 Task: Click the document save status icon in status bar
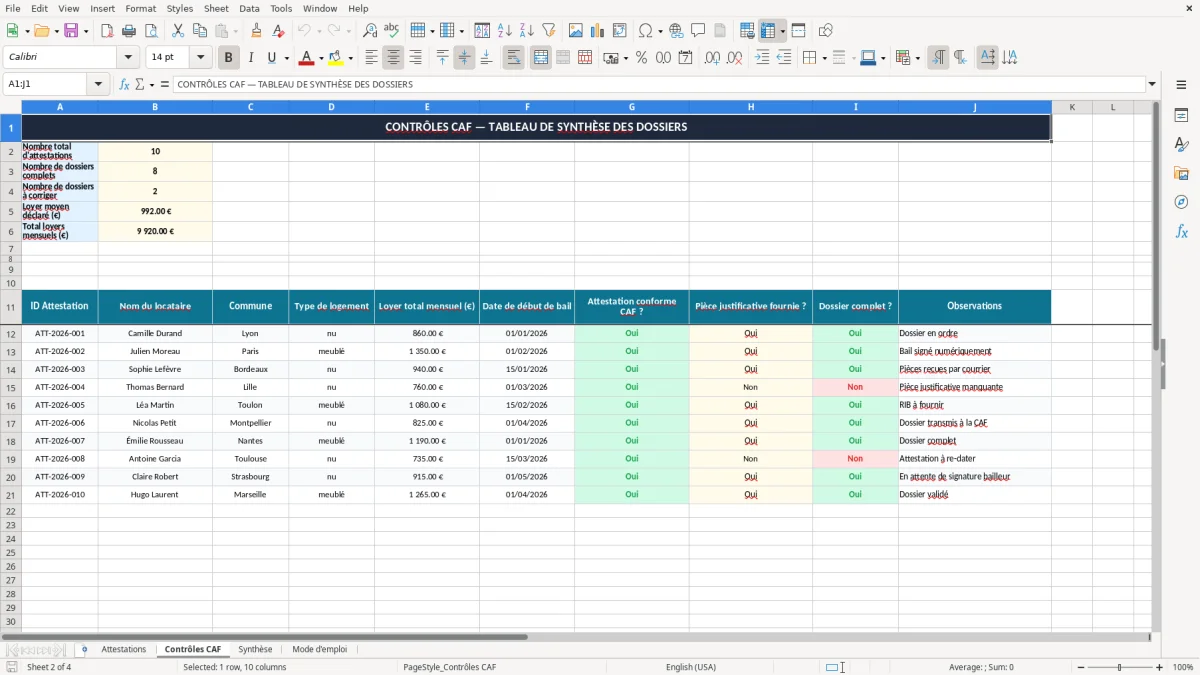[12, 667]
